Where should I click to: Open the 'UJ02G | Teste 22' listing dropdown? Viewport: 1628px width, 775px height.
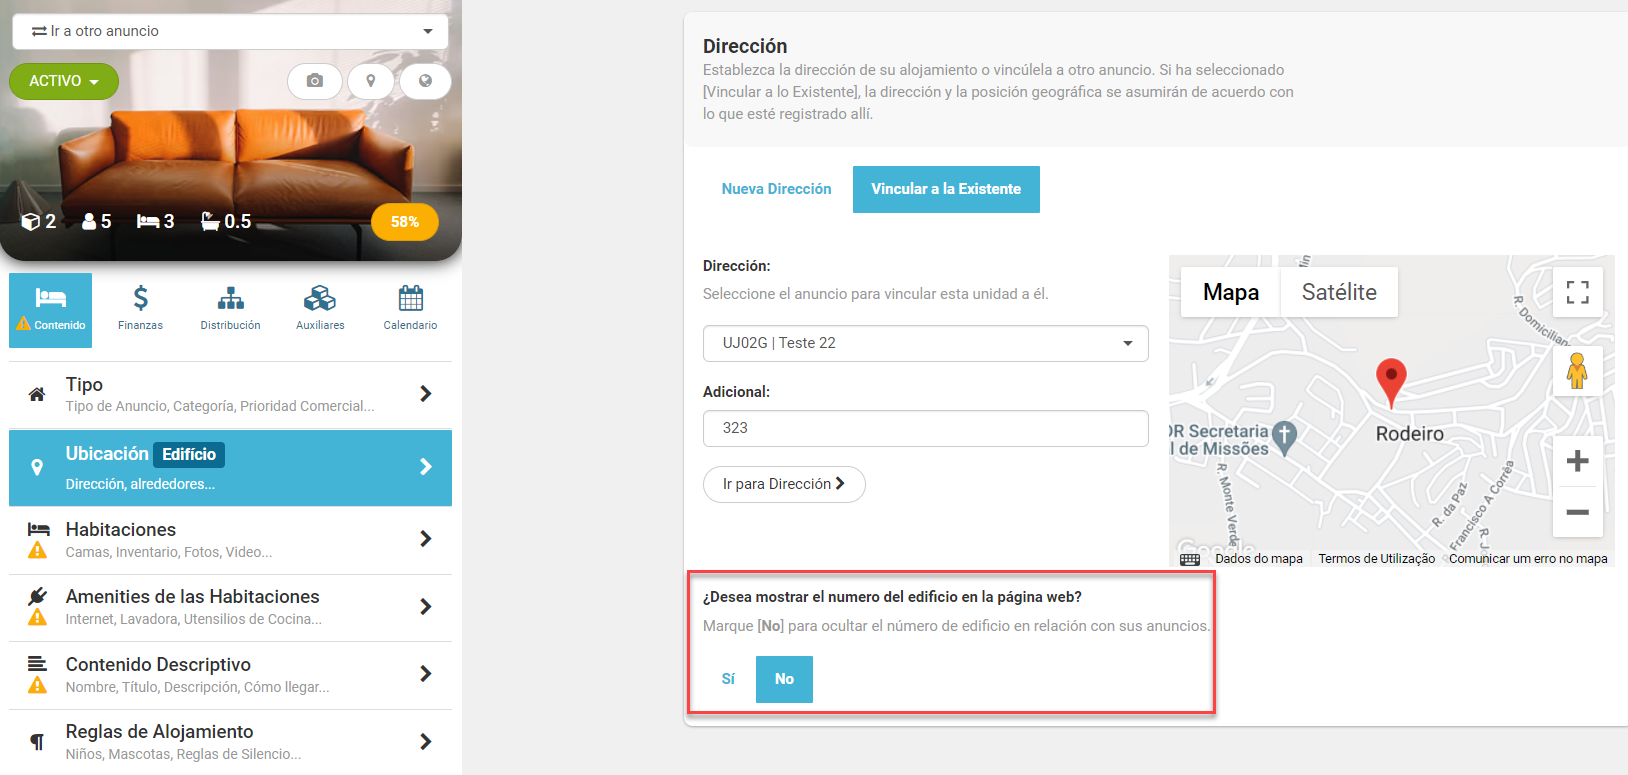[x=925, y=343]
